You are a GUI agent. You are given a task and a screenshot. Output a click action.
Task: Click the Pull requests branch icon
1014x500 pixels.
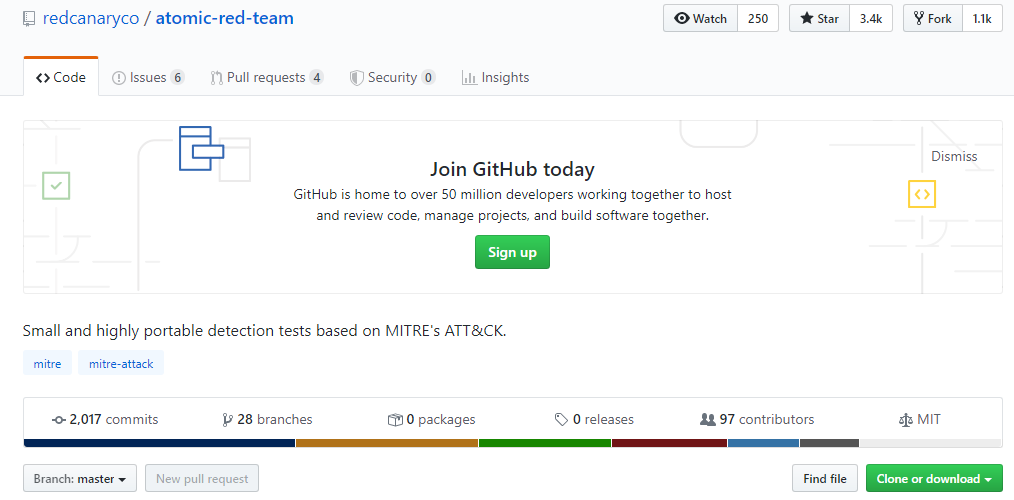click(x=217, y=78)
